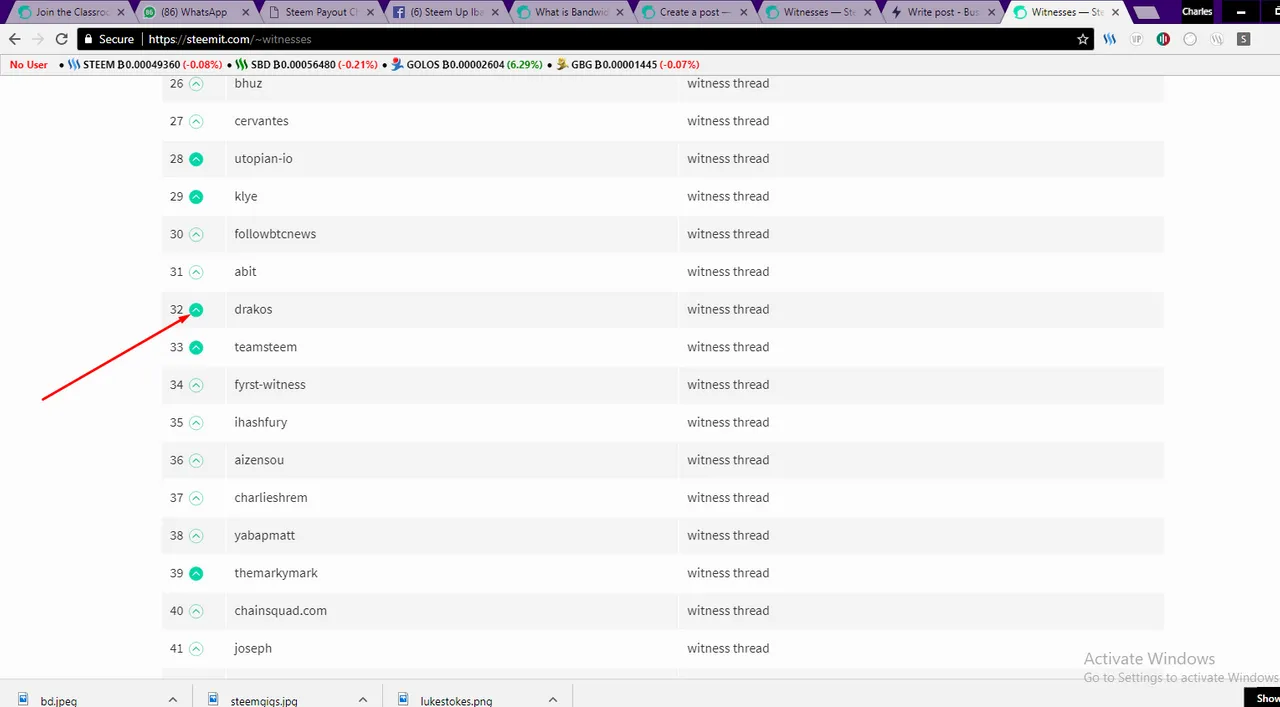Click the blue Steem waves extension icon
Screen dimensions: 1280x707
click(1111, 39)
